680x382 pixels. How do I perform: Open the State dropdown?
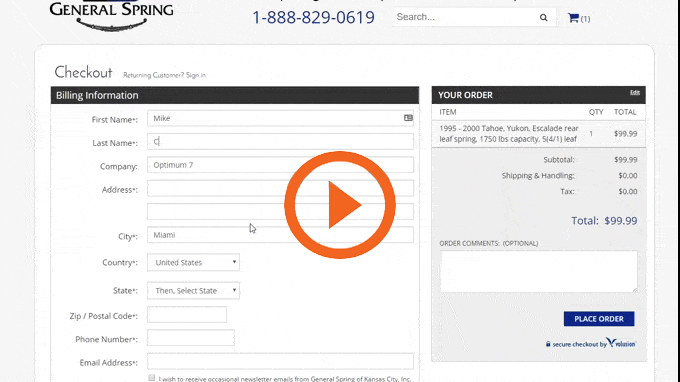(x=193, y=291)
